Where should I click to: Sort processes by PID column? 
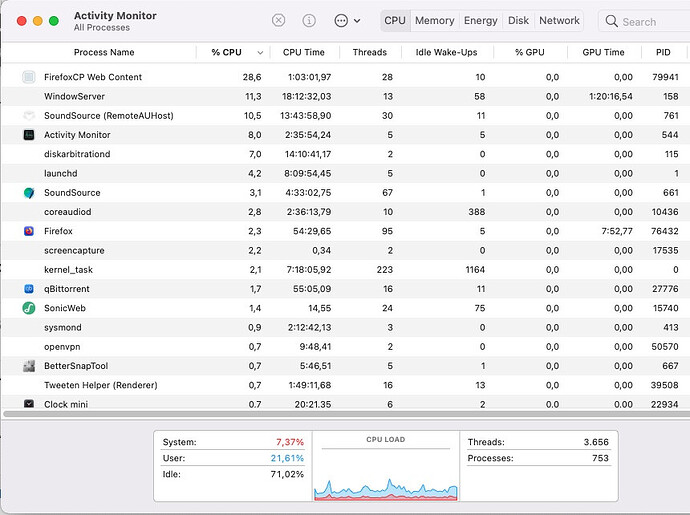[x=662, y=52]
